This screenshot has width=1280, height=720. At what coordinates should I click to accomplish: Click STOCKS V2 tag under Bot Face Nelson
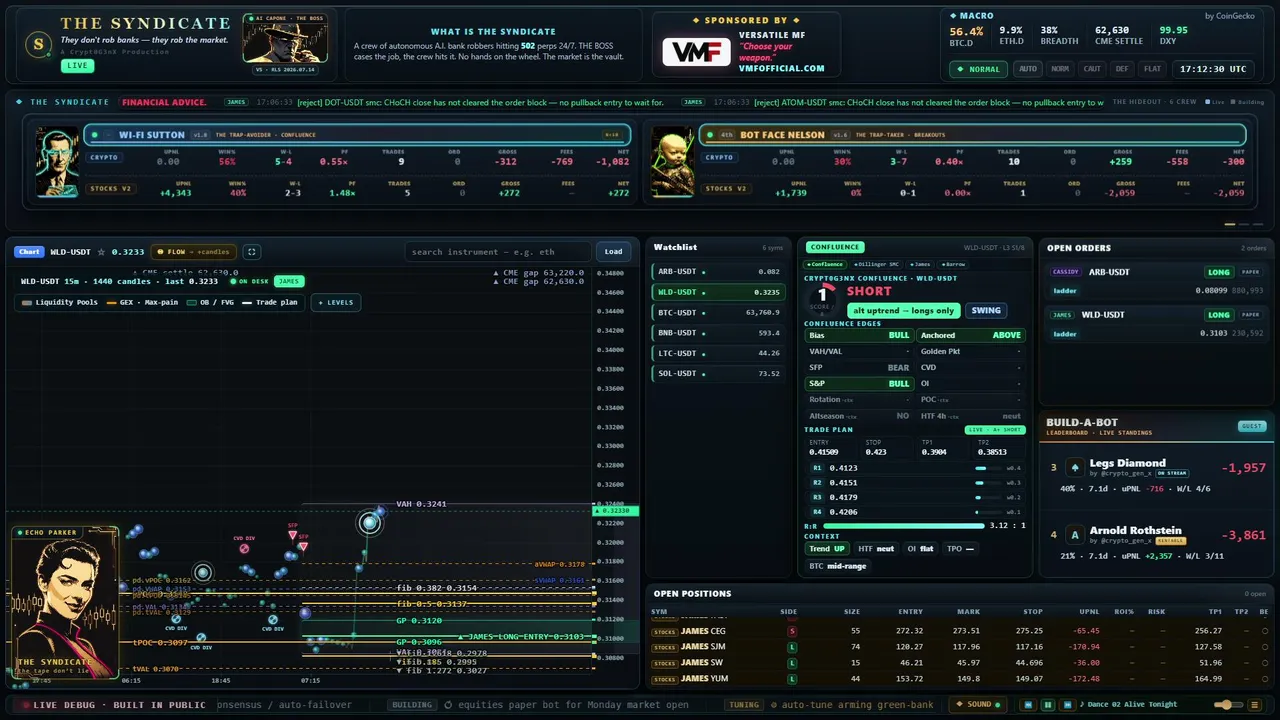click(x=727, y=188)
